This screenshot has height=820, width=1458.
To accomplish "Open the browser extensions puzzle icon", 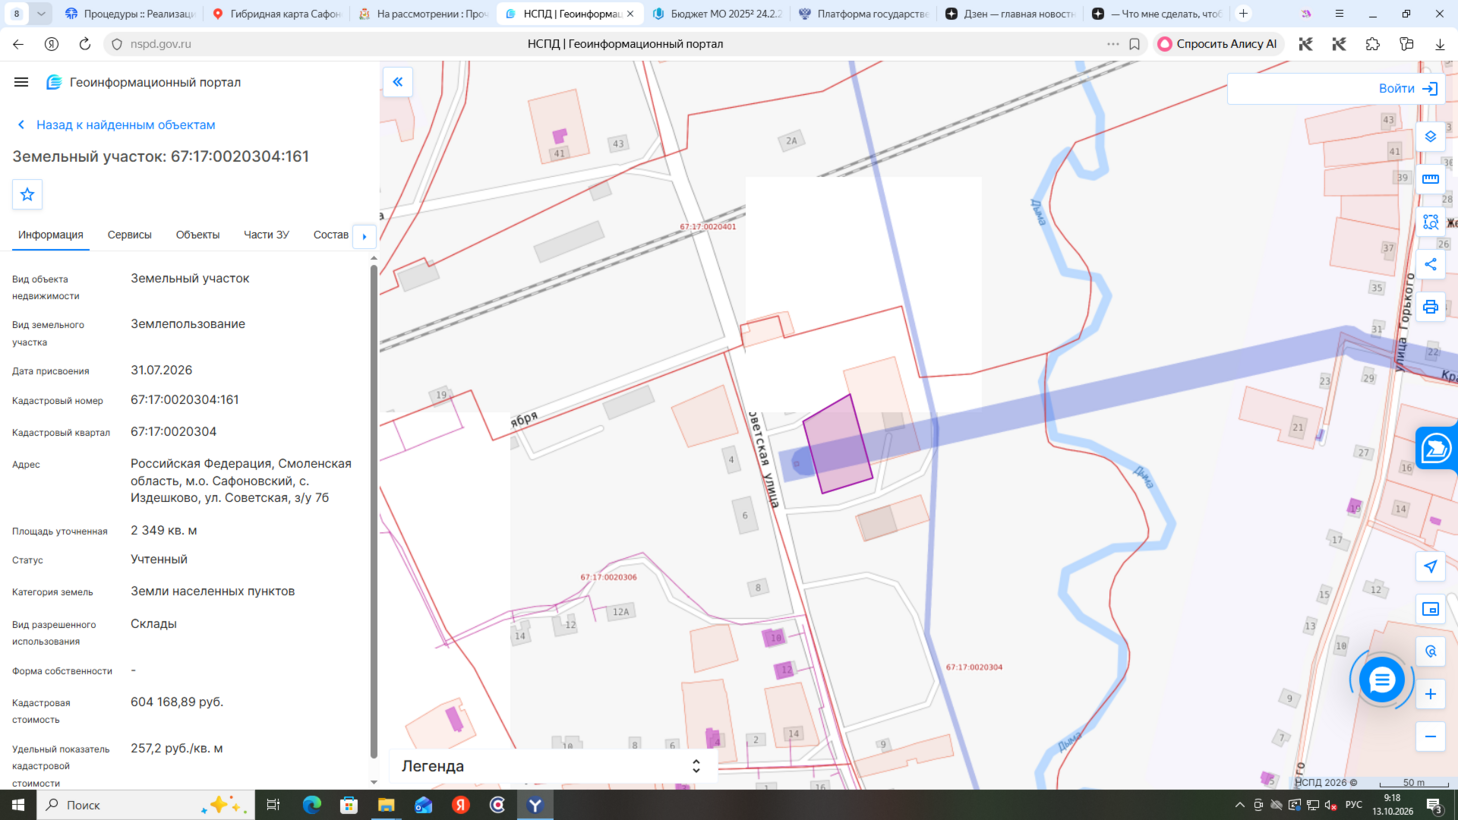I will (1373, 44).
